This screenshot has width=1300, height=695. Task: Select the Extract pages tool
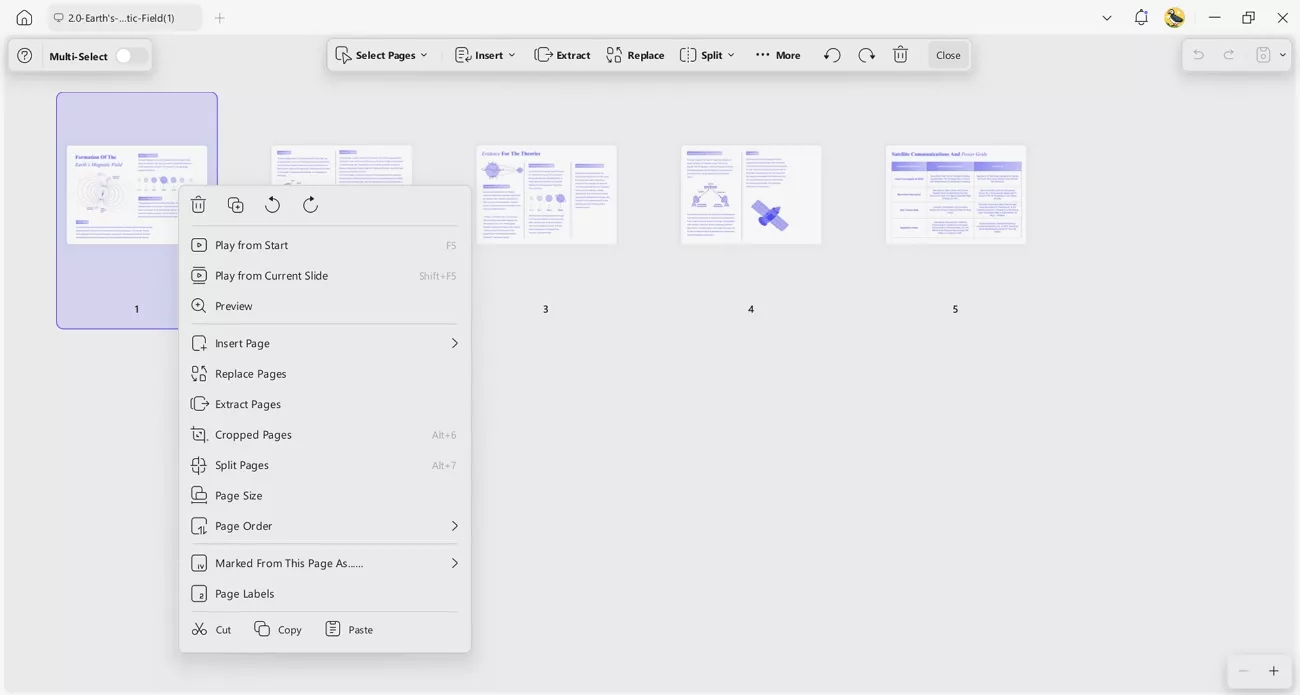tap(562, 55)
